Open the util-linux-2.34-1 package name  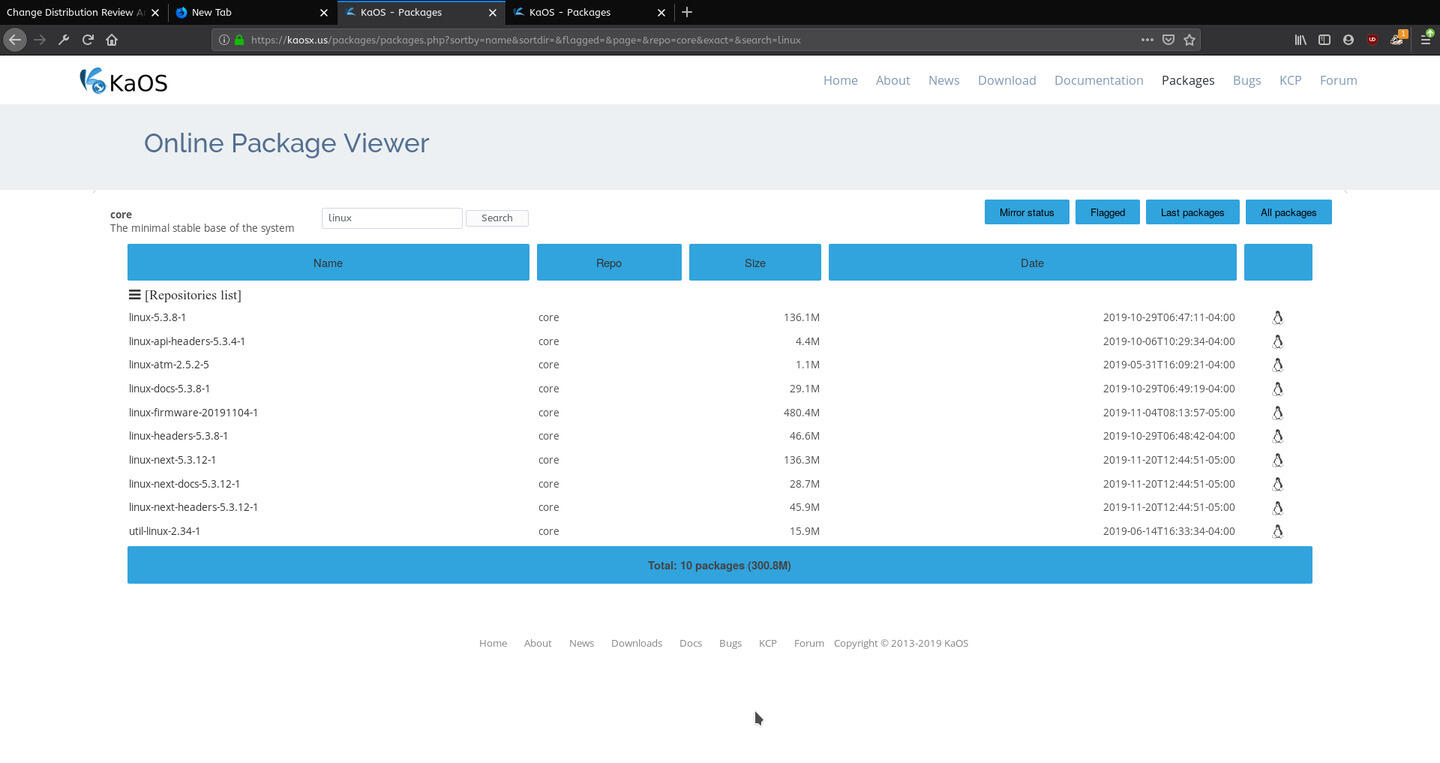tap(164, 532)
